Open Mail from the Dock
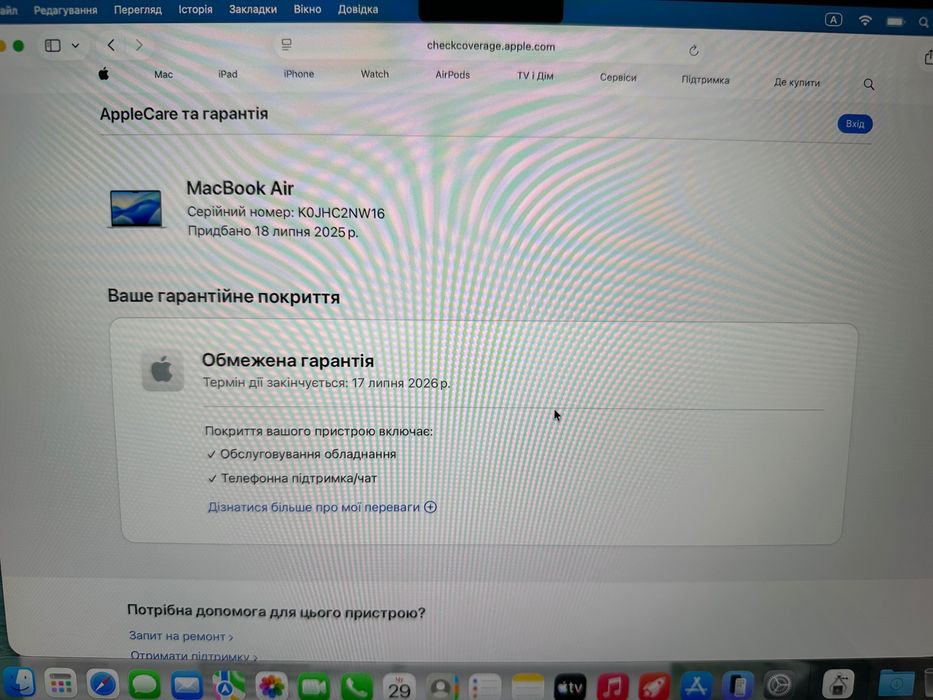This screenshot has height=700, width=933. pos(187,685)
